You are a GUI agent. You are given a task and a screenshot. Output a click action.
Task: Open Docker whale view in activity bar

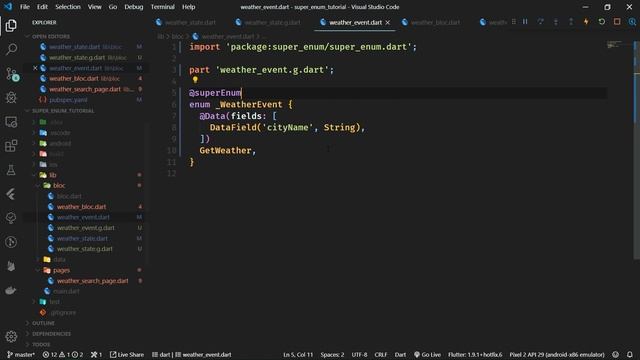pyautogui.click(x=11, y=290)
